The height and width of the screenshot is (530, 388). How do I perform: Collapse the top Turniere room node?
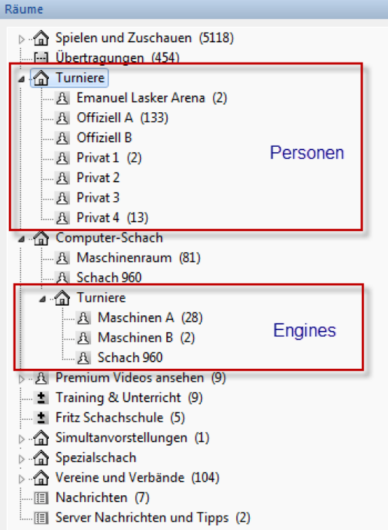click(x=22, y=79)
